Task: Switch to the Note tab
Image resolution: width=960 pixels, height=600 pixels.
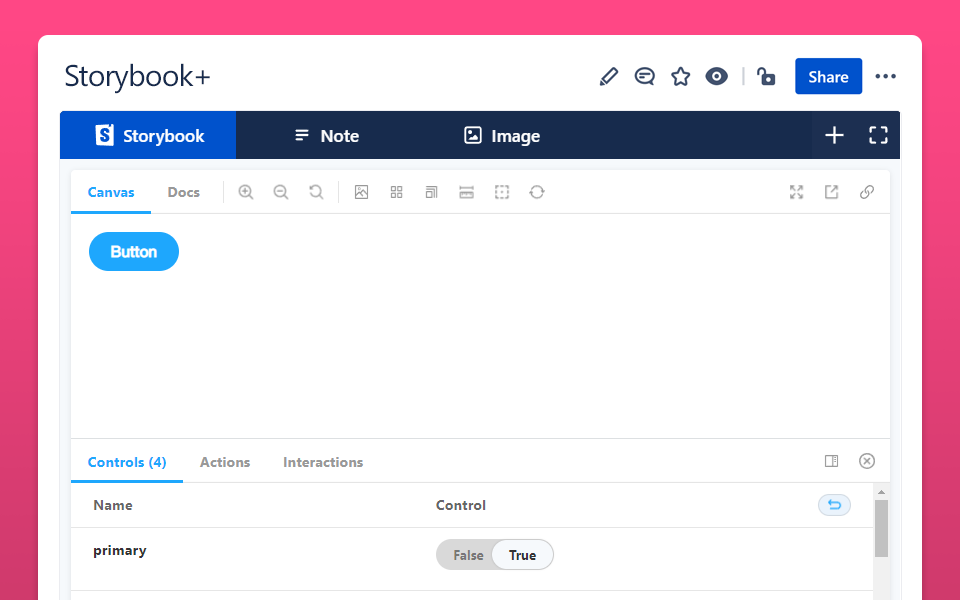Action: [327, 135]
